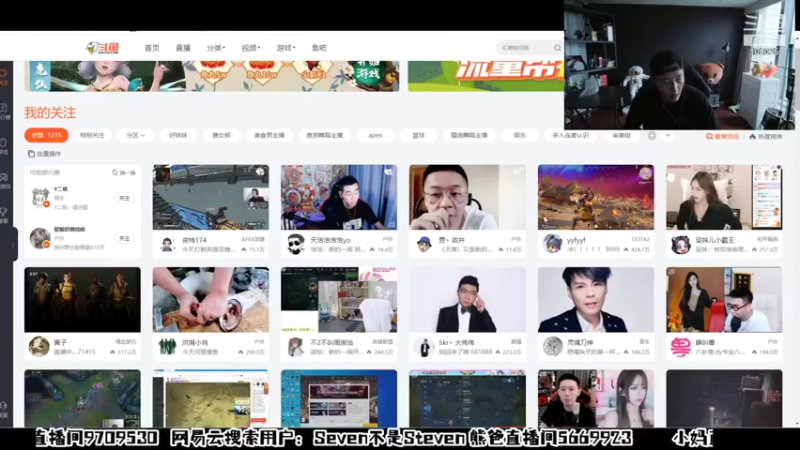Sort by 最常访问

click(x=722, y=136)
